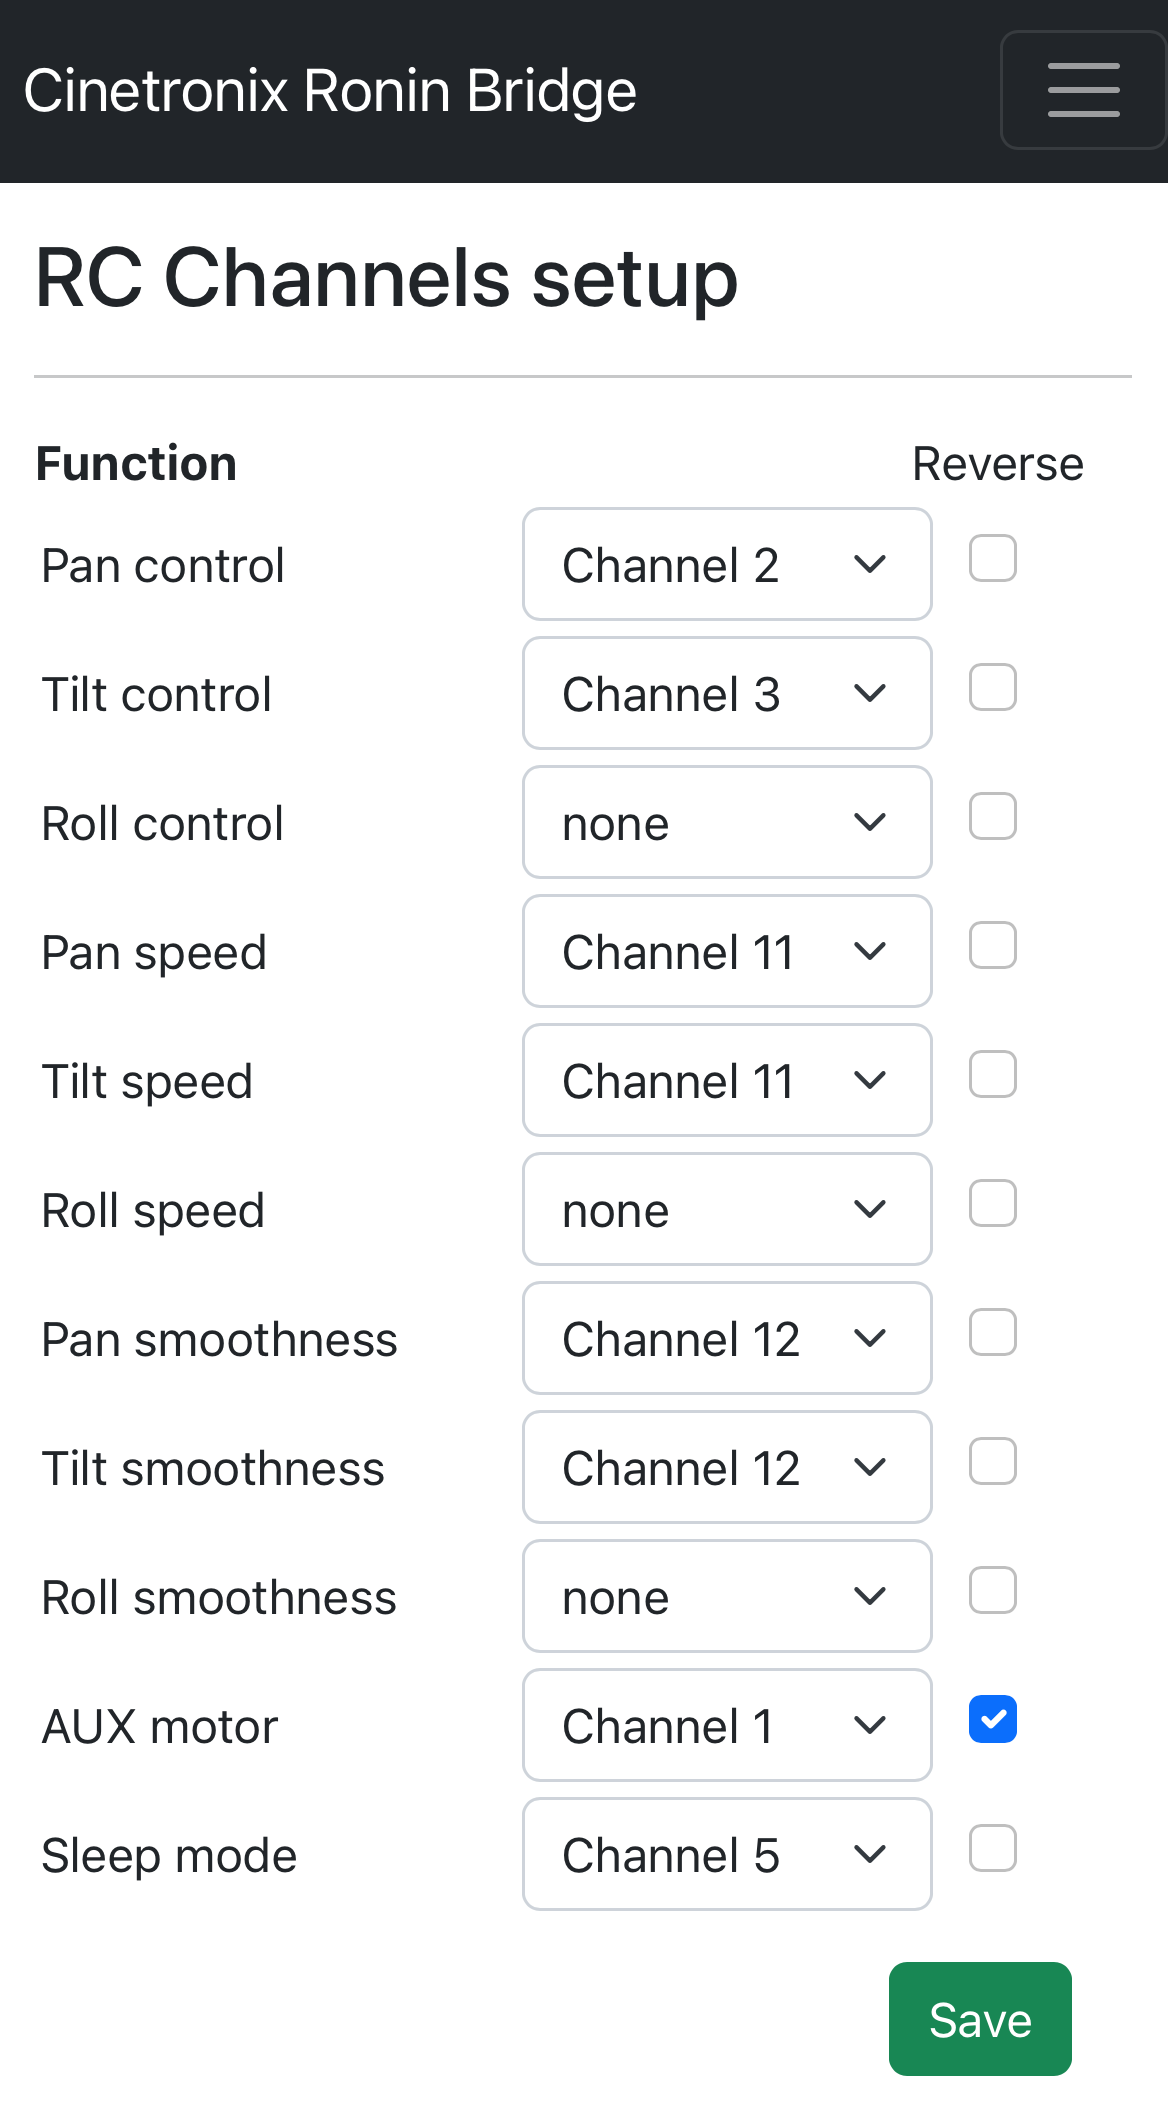Screen dimensions: 1168x2109
Task: Open the Tilt smoothness channel dropdown
Action: coord(727,1468)
